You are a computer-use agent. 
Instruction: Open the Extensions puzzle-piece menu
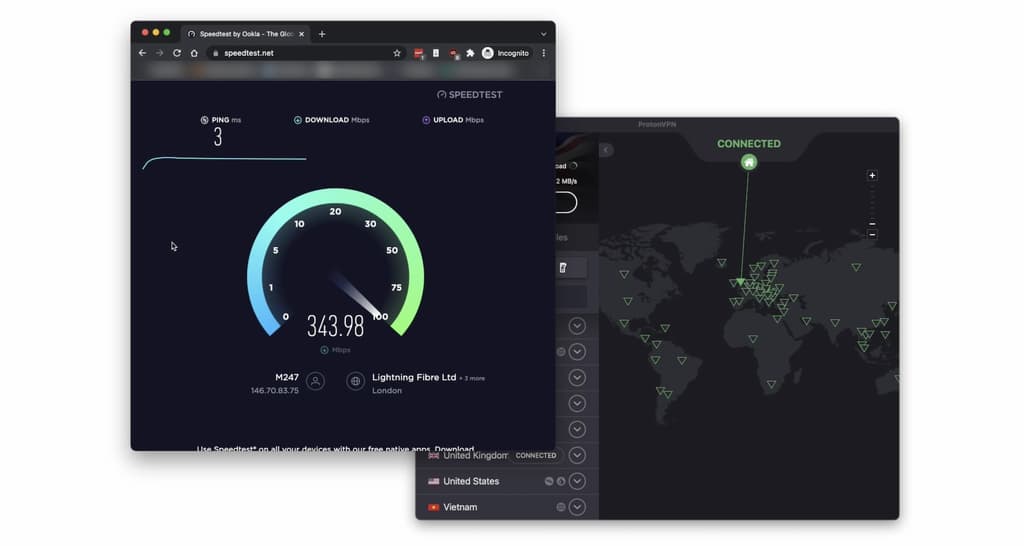coord(470,53)
